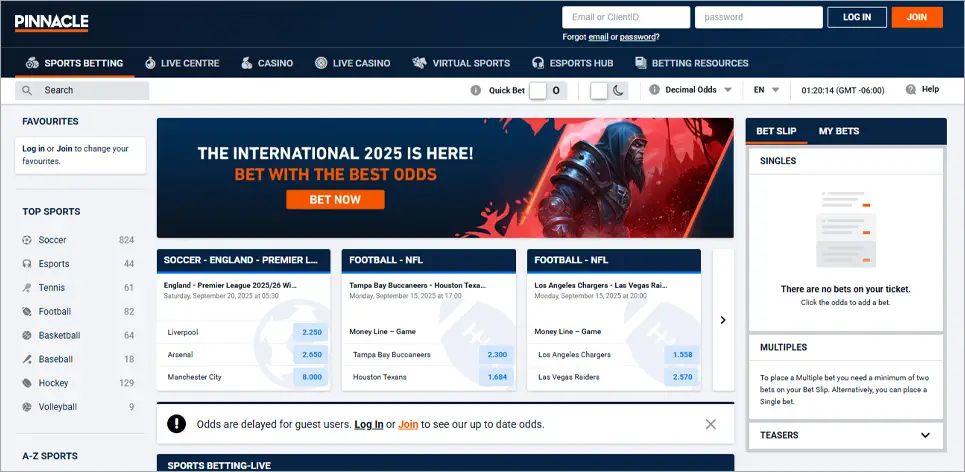The width and height of the screenshot is (965, 472).
Task: Open the Live Centre menu item
Action: click(181, 63)
